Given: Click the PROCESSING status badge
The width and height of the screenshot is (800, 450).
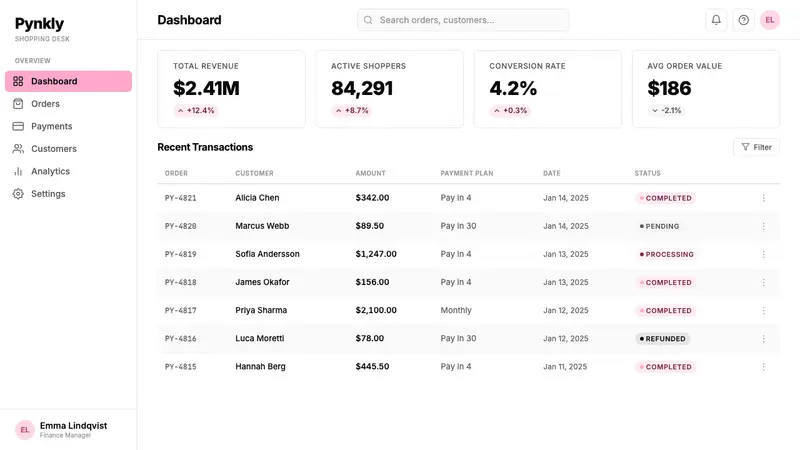Looking at the screenshot, I should pos(666,254).
